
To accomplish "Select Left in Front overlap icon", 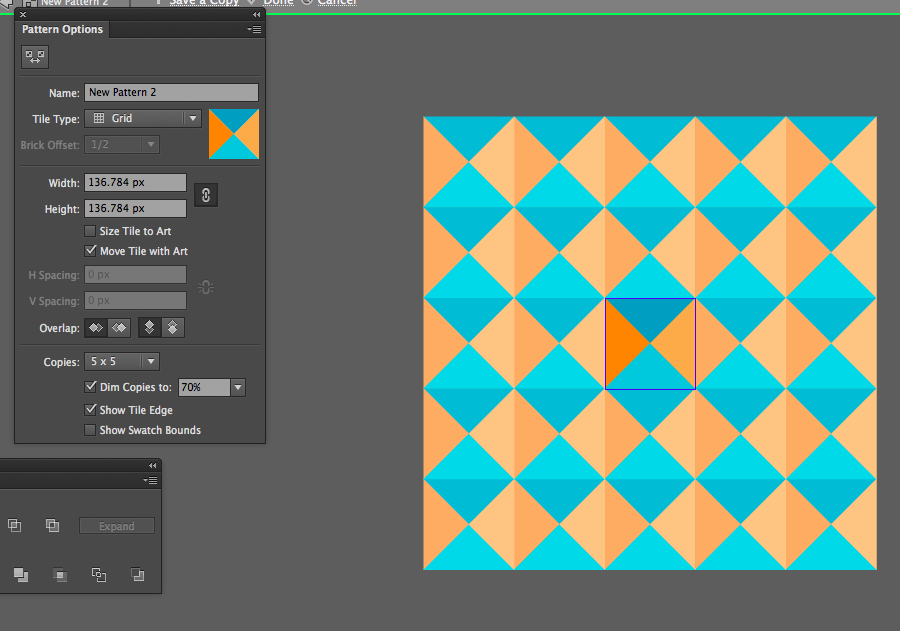I will (96, 328).
